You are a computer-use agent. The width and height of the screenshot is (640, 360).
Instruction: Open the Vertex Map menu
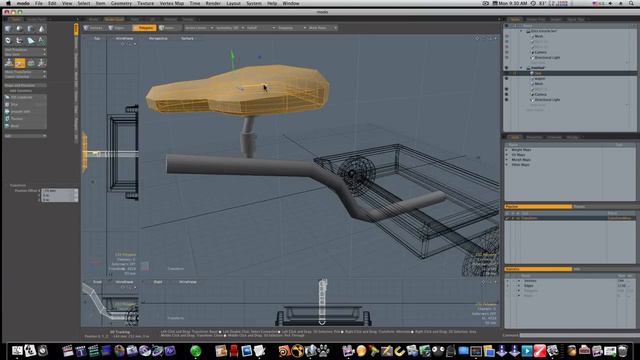(171, 3)
